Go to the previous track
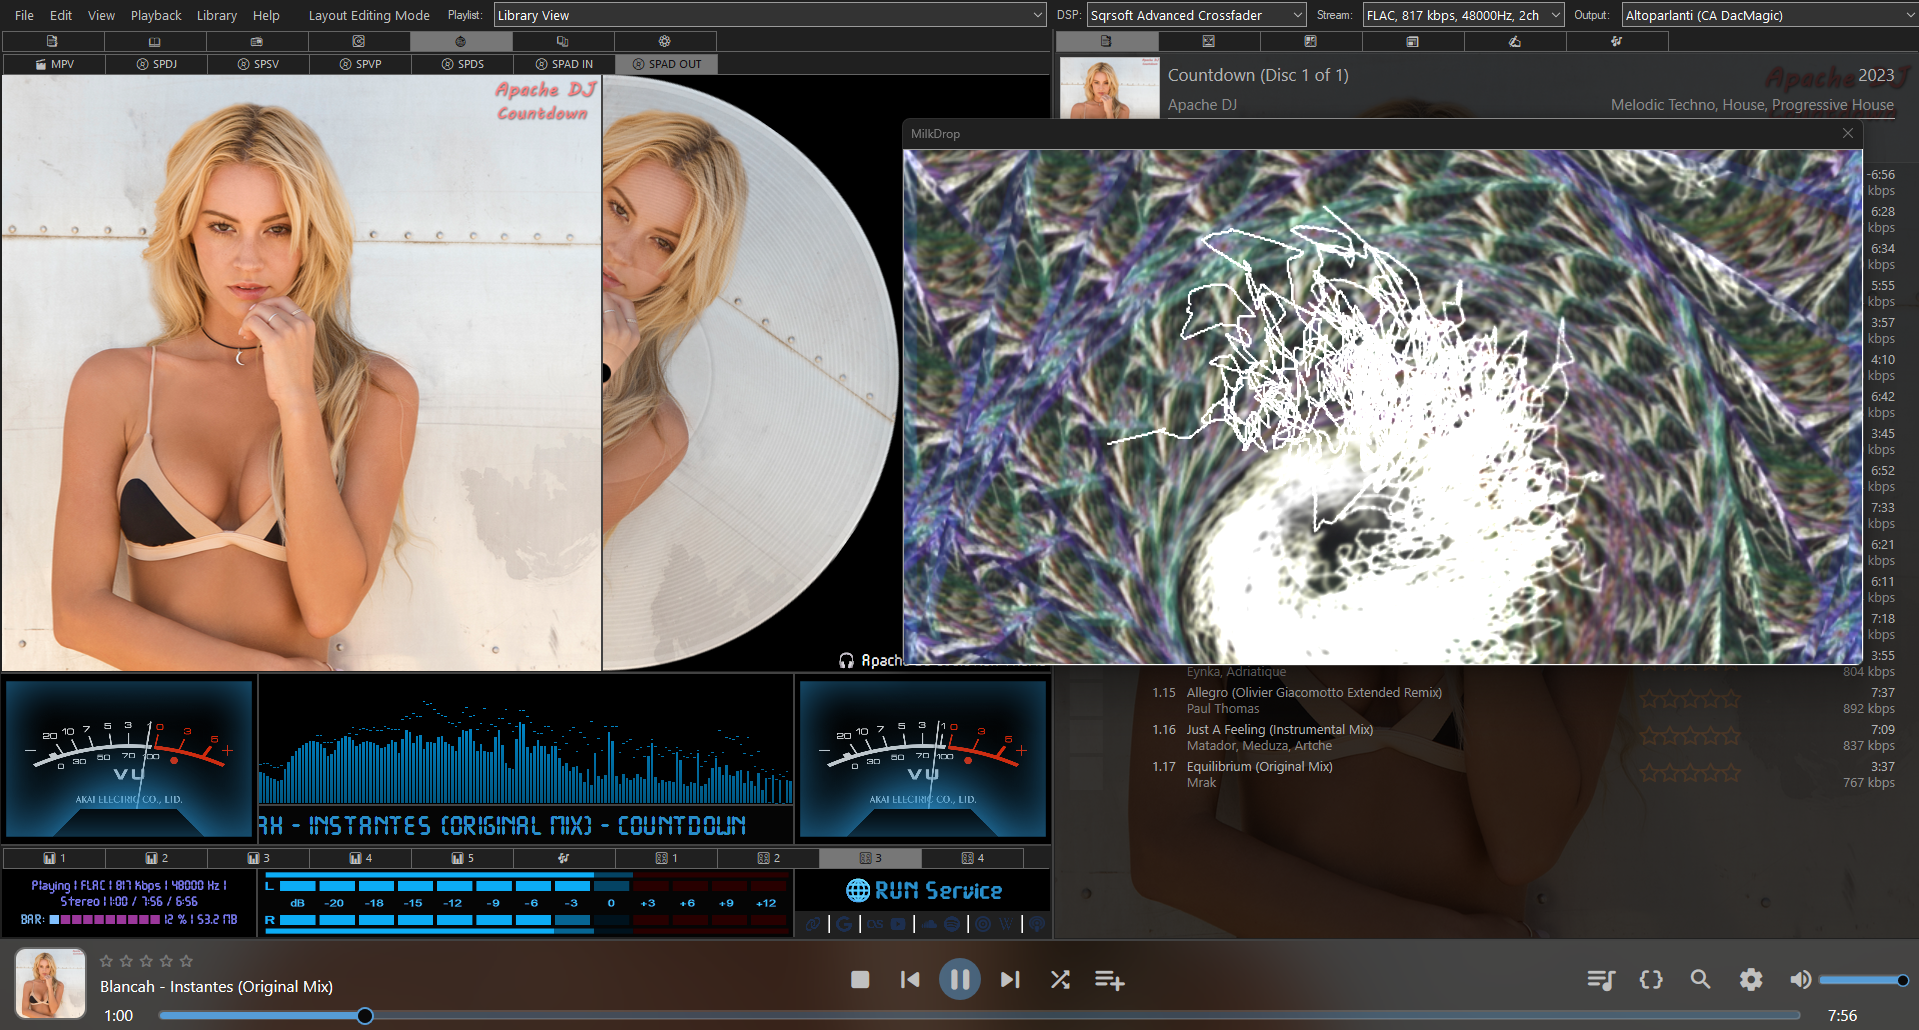1919x1030 pixels. coord(910,980)
